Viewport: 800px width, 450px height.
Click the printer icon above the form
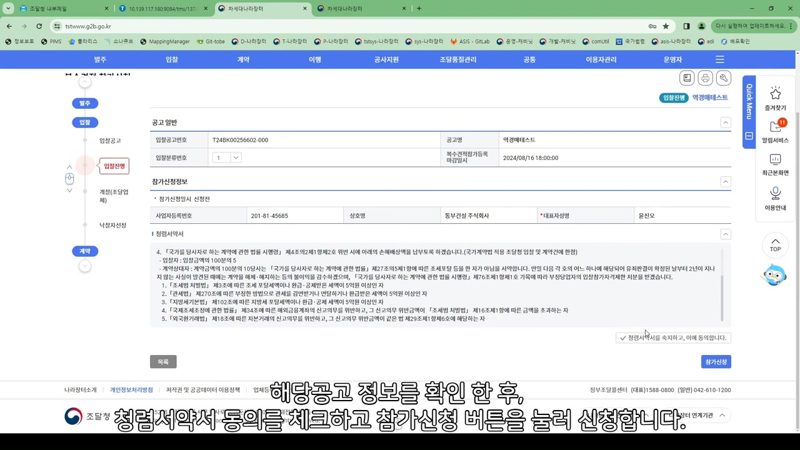click(x=705, y=78)
